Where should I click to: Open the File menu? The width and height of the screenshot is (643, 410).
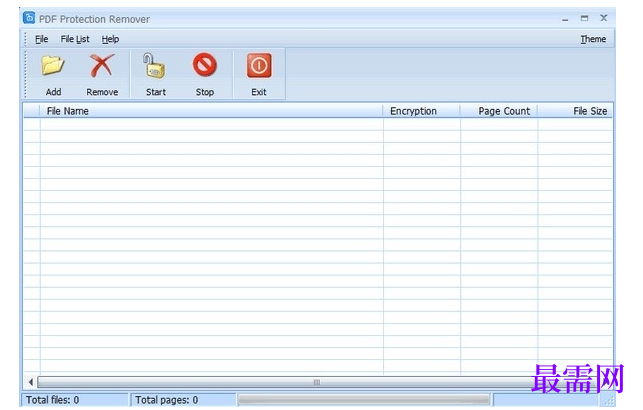41,39
